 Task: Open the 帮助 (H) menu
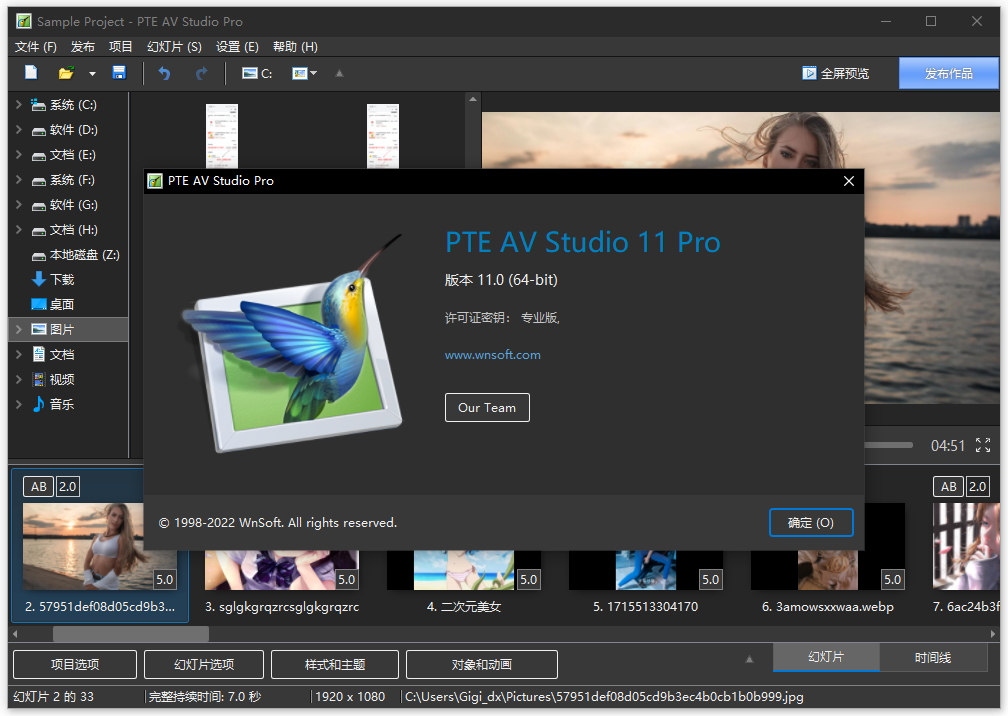295,47
